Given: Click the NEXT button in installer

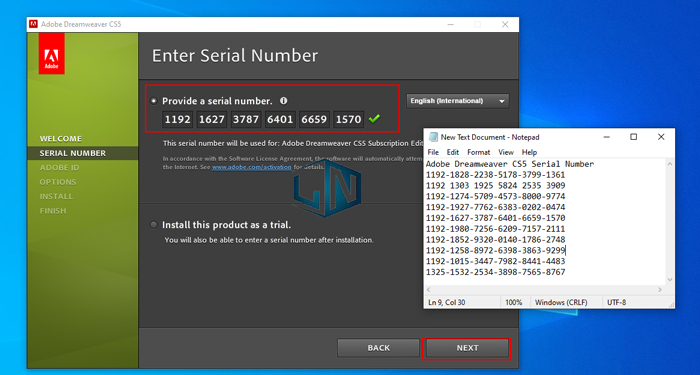Looking at the screenshot, I should (x=467, y=348).
